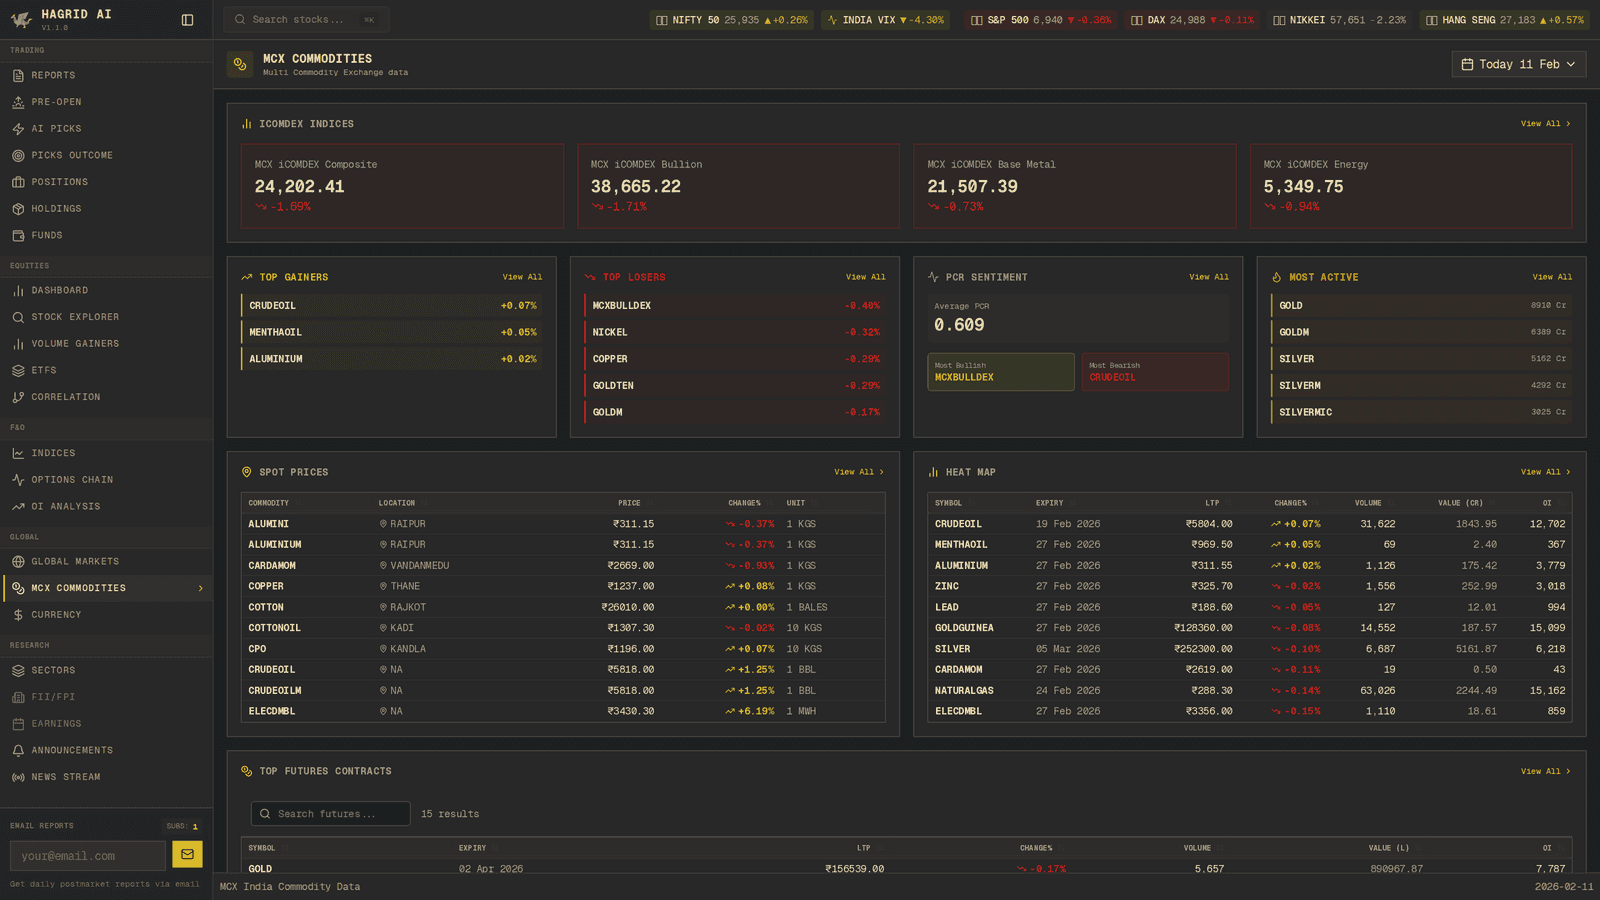The width and height of the screenshot is (1600, 900).
Task: Click the Pre-Open sidebar icon
Action: (x=18, y=102)
